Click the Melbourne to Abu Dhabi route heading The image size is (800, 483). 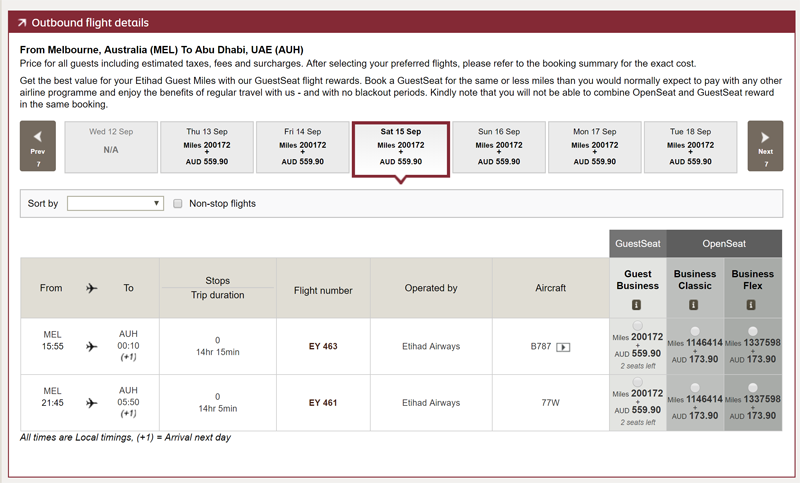click(162, 50)
